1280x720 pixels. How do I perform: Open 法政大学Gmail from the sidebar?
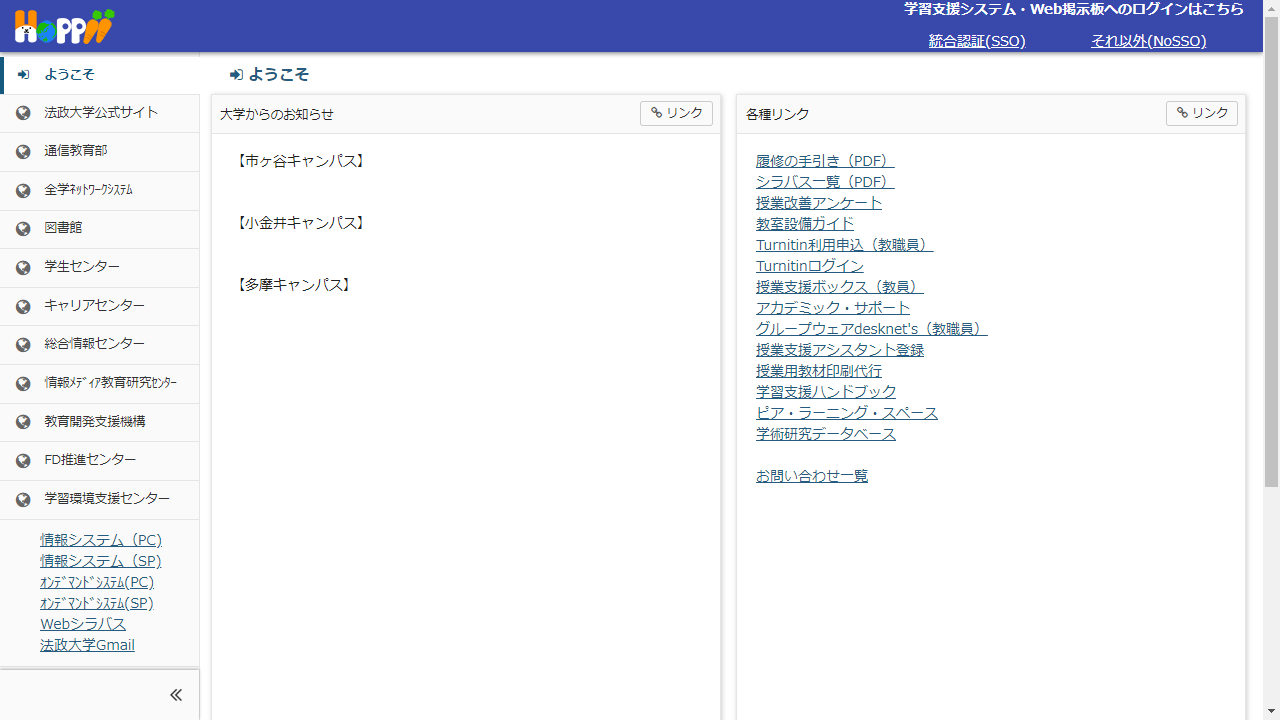coord(87,645)
